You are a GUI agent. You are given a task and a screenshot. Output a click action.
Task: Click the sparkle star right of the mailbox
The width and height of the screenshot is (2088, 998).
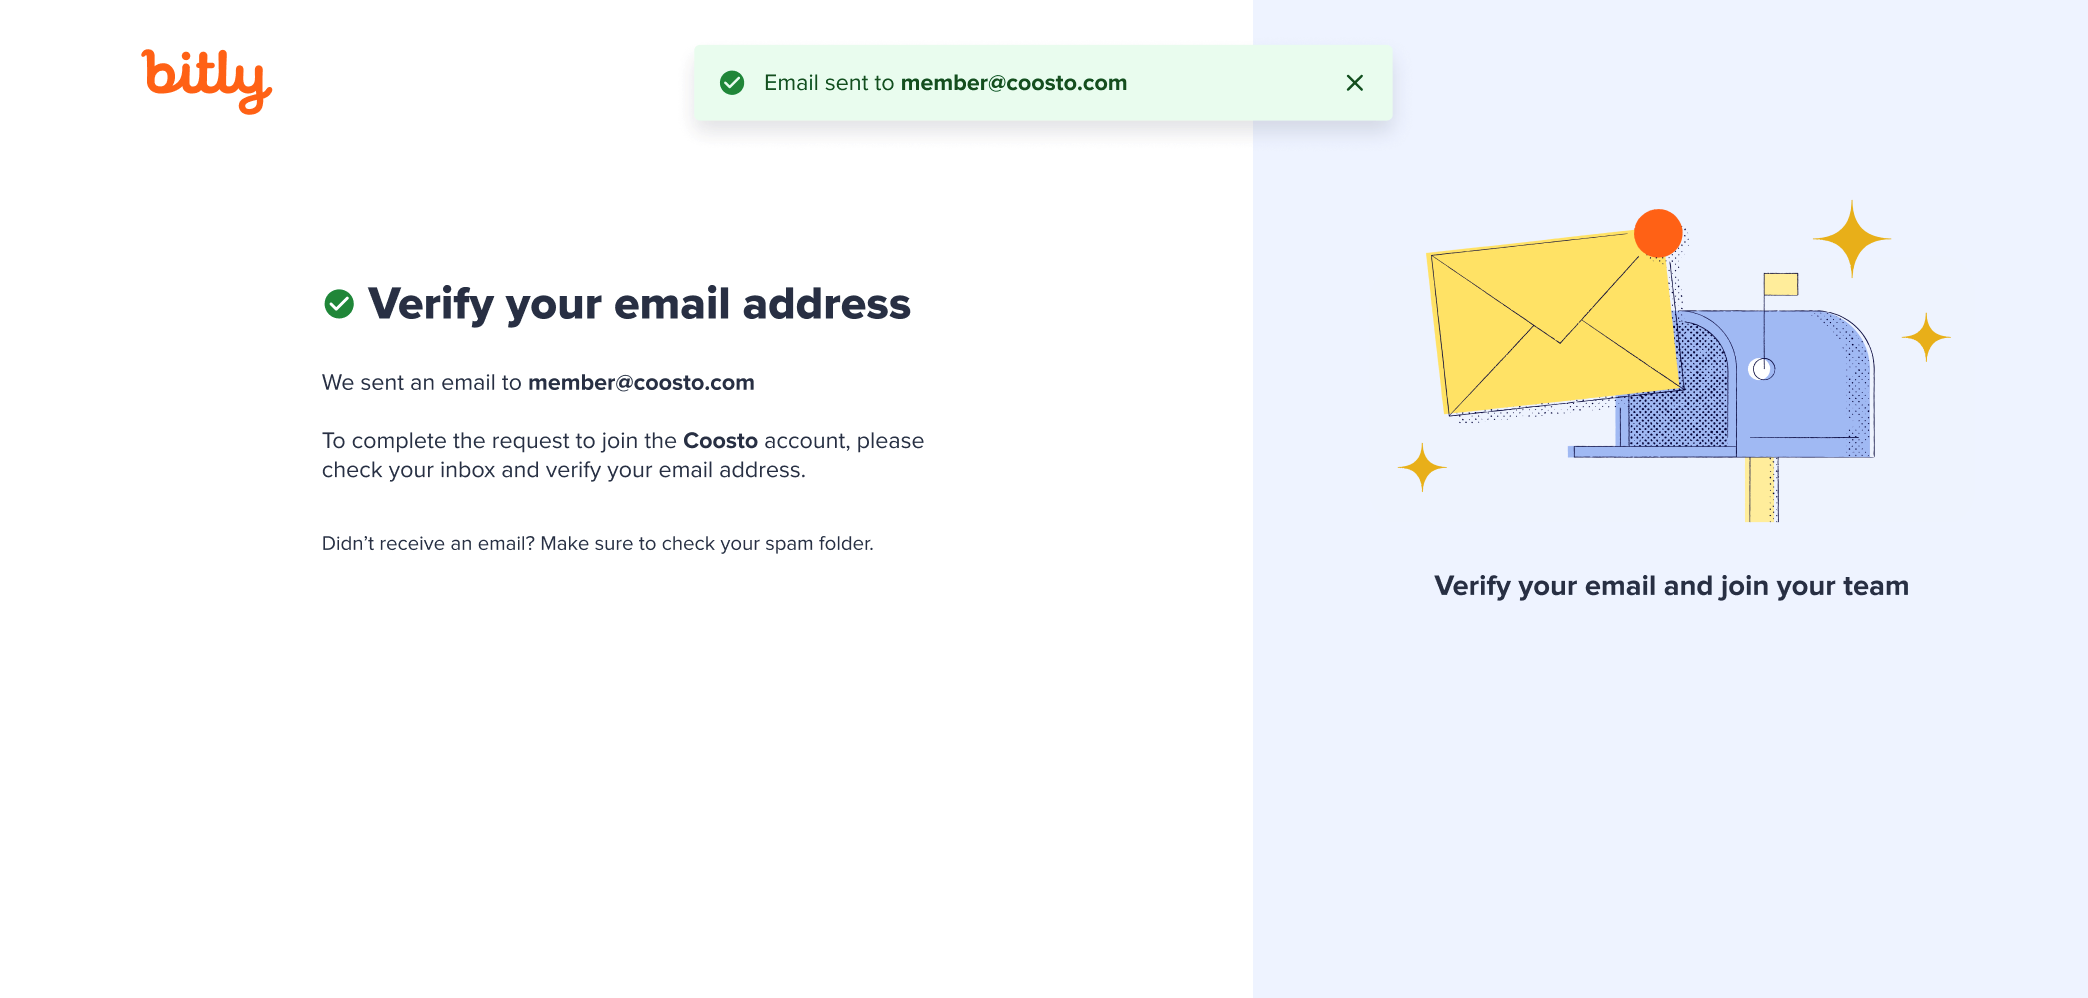coord(1926,337)
